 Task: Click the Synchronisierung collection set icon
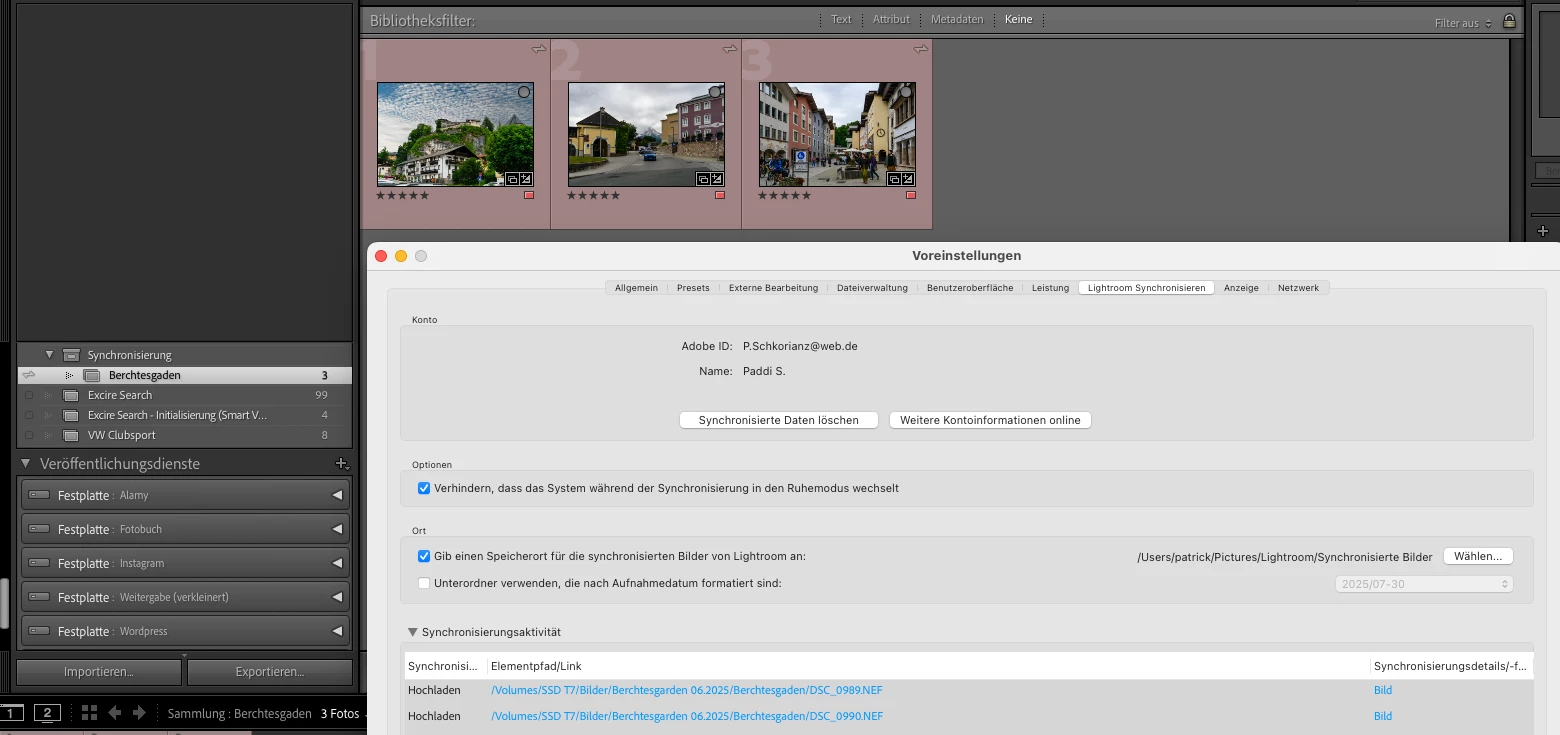[x=71, y=355]
